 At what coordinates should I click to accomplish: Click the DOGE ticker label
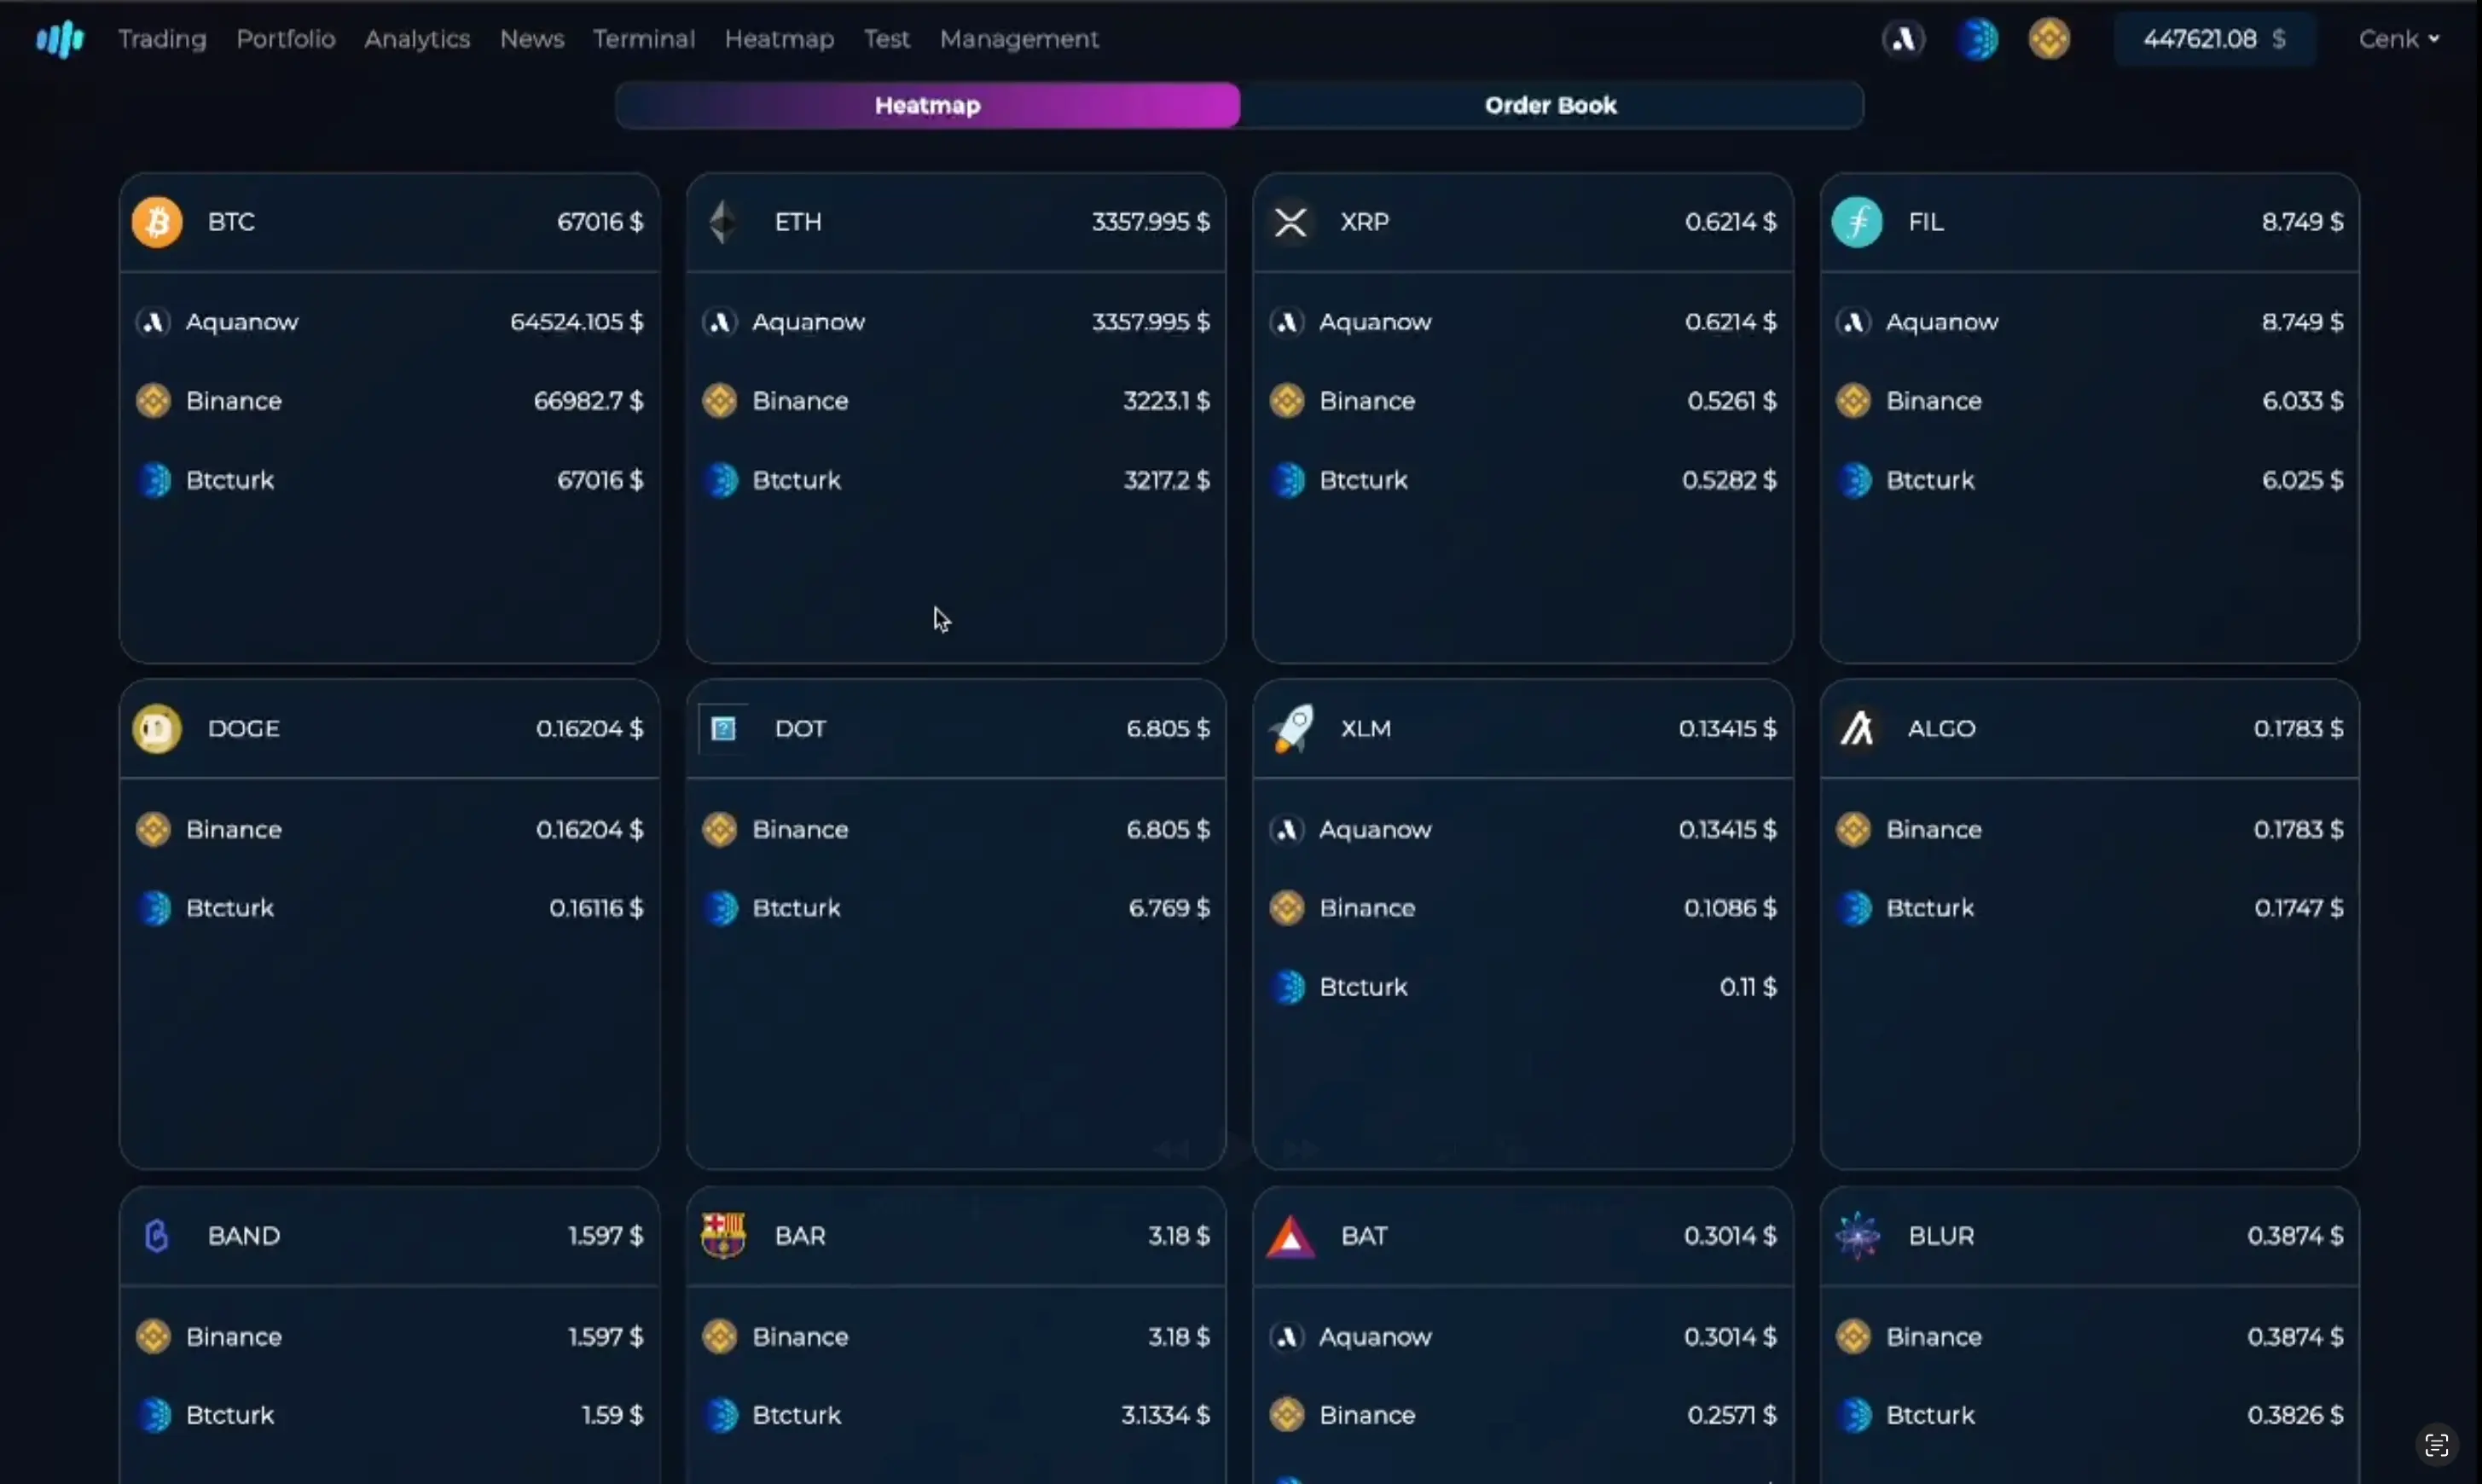[244, 729]
